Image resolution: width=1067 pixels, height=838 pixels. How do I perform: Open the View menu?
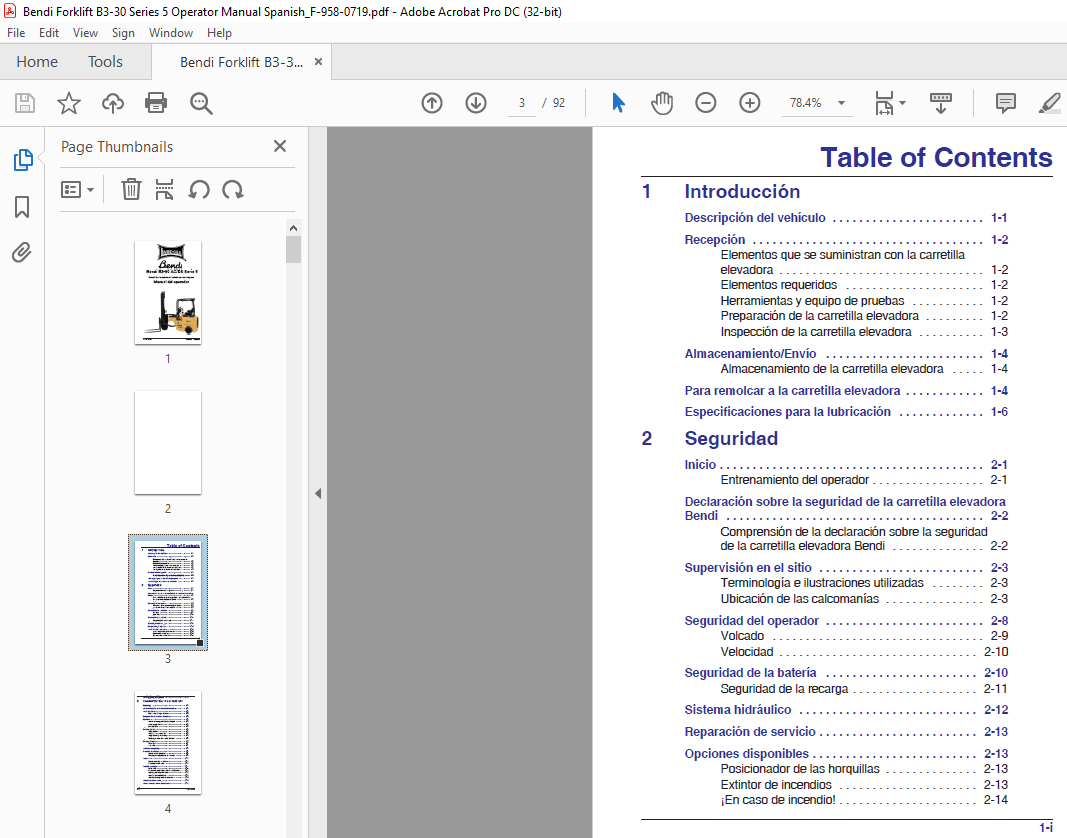pyautogui.click(x=85, y=33)
